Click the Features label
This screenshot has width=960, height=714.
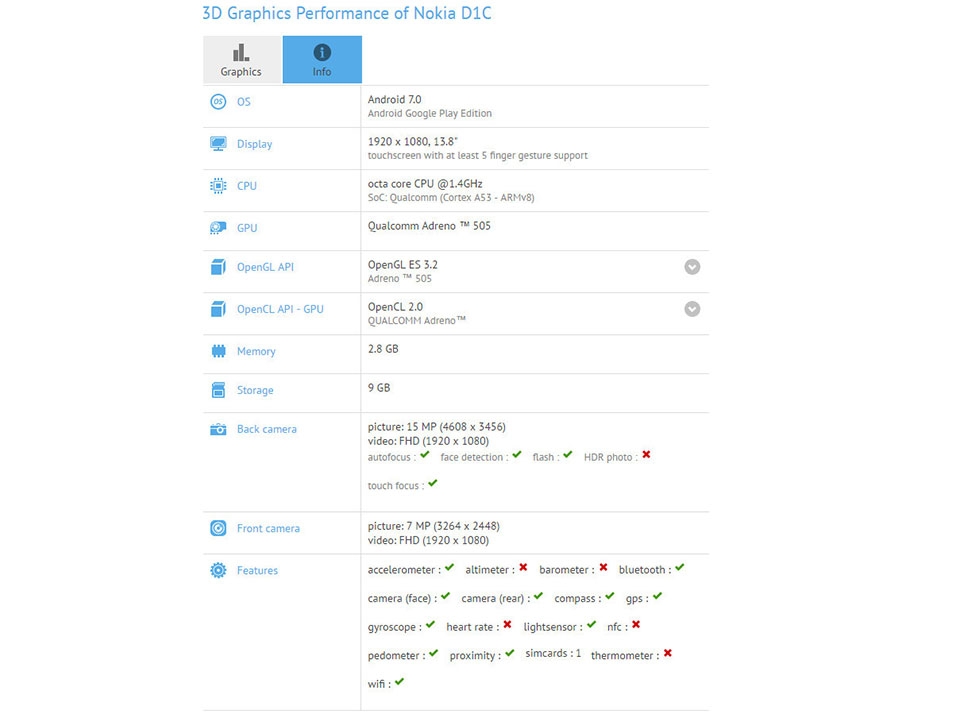tap(257, 570)
